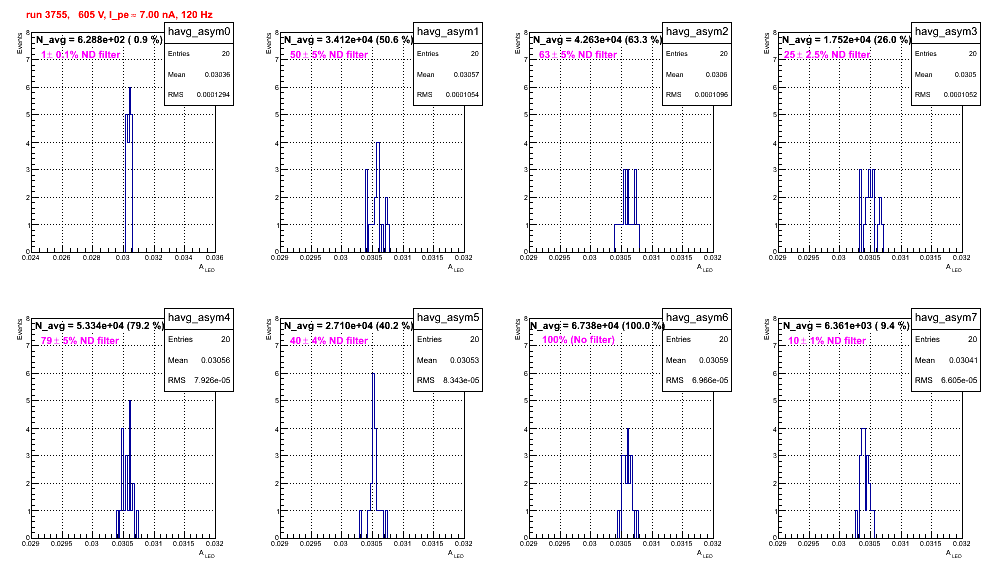Select the havg_asym4 stats box title
The image size is (996, 572).
pos(199,317)
